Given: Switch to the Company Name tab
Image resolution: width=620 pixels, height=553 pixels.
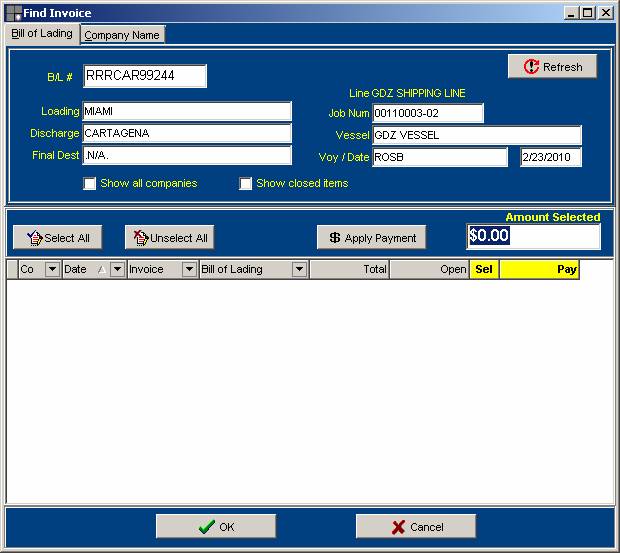Looking at the screenshot, I should pyautogui.click(x=122, y=35).
